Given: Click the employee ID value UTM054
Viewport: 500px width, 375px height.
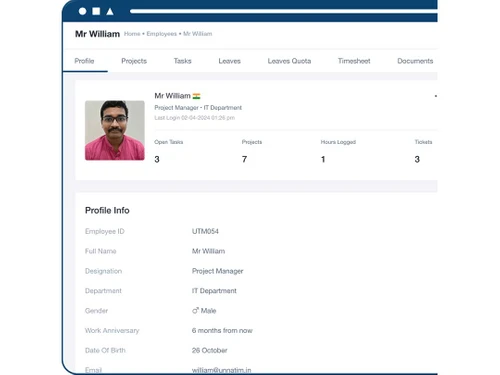Looking at the screenshot, I should (x=205, y=231).
